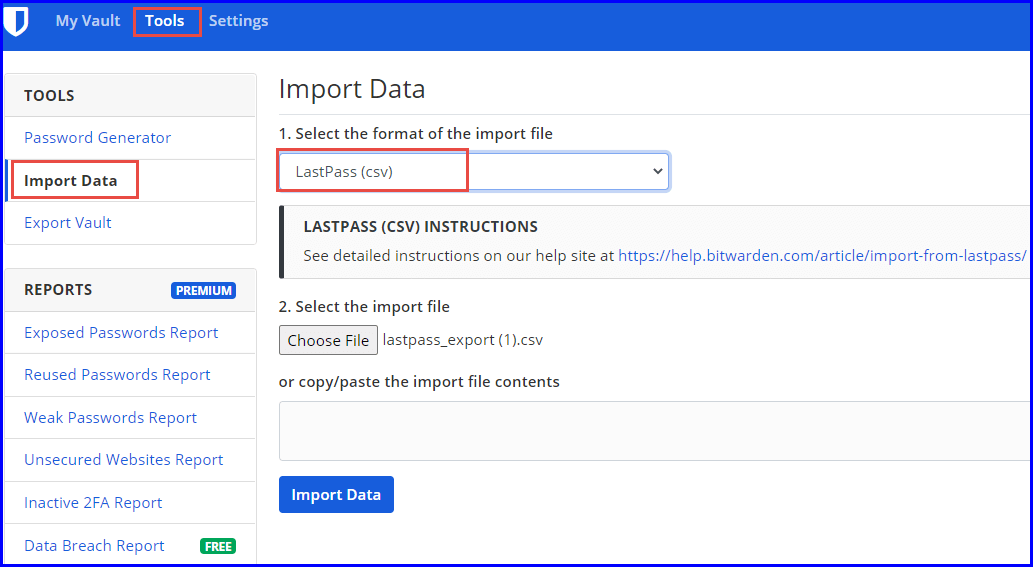This screenshot has height=567, width=1033.
Task: Open the Data Breach Report link
Action: point(94,546)
